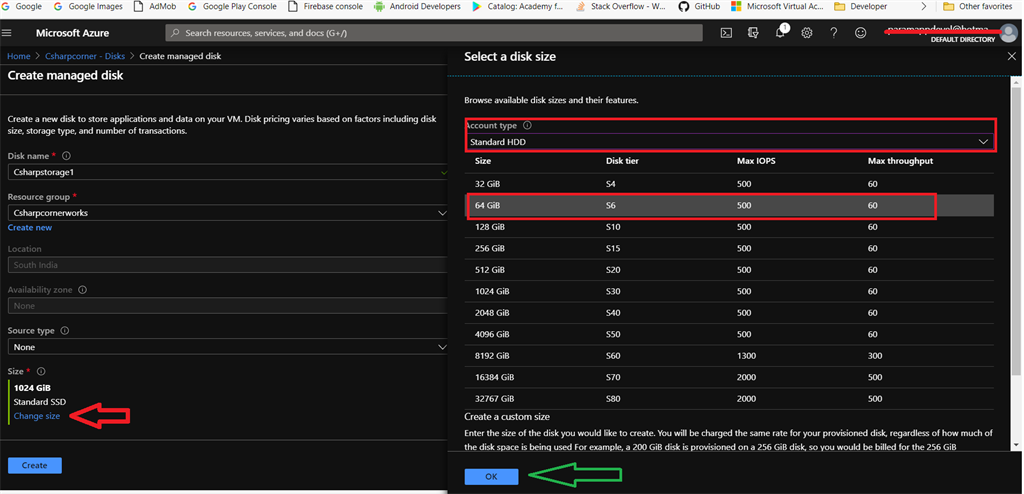Click the Change size link
Screen dimensions: 1024x494
pos(37,416)
